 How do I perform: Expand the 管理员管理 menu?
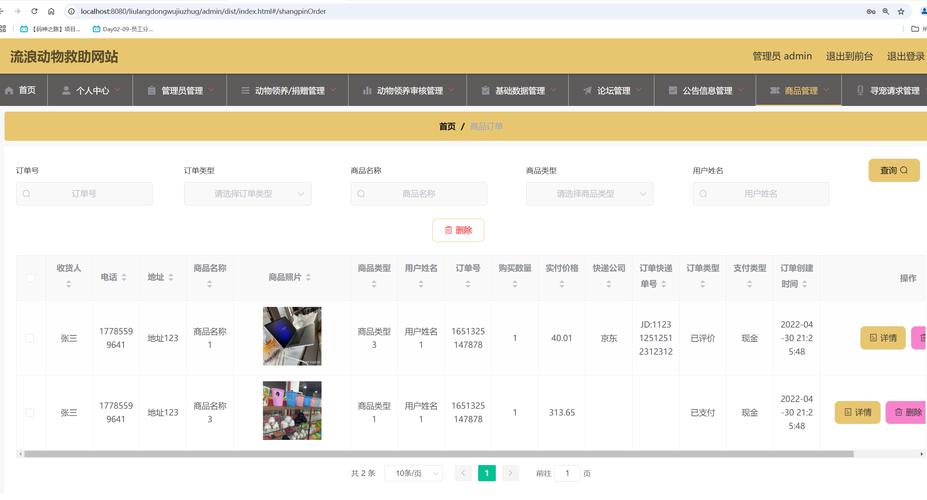(180, 90)
